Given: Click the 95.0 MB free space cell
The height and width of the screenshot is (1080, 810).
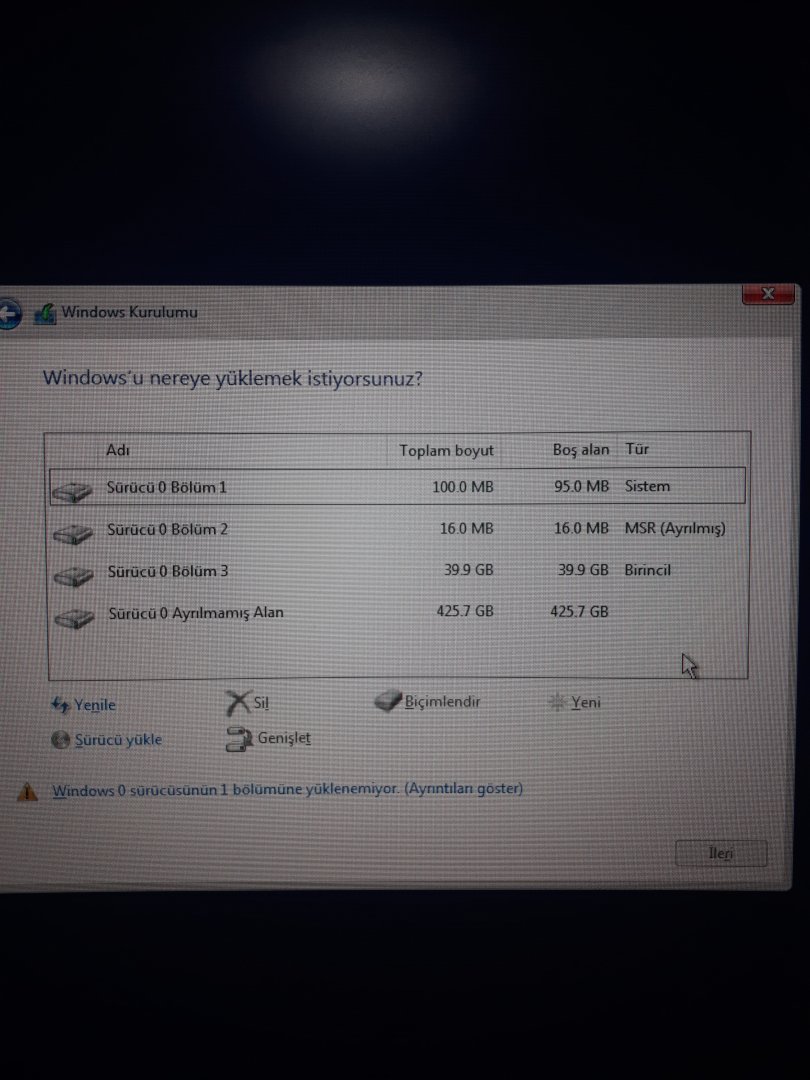Looking at the screenshot, I should coord(581,486).
